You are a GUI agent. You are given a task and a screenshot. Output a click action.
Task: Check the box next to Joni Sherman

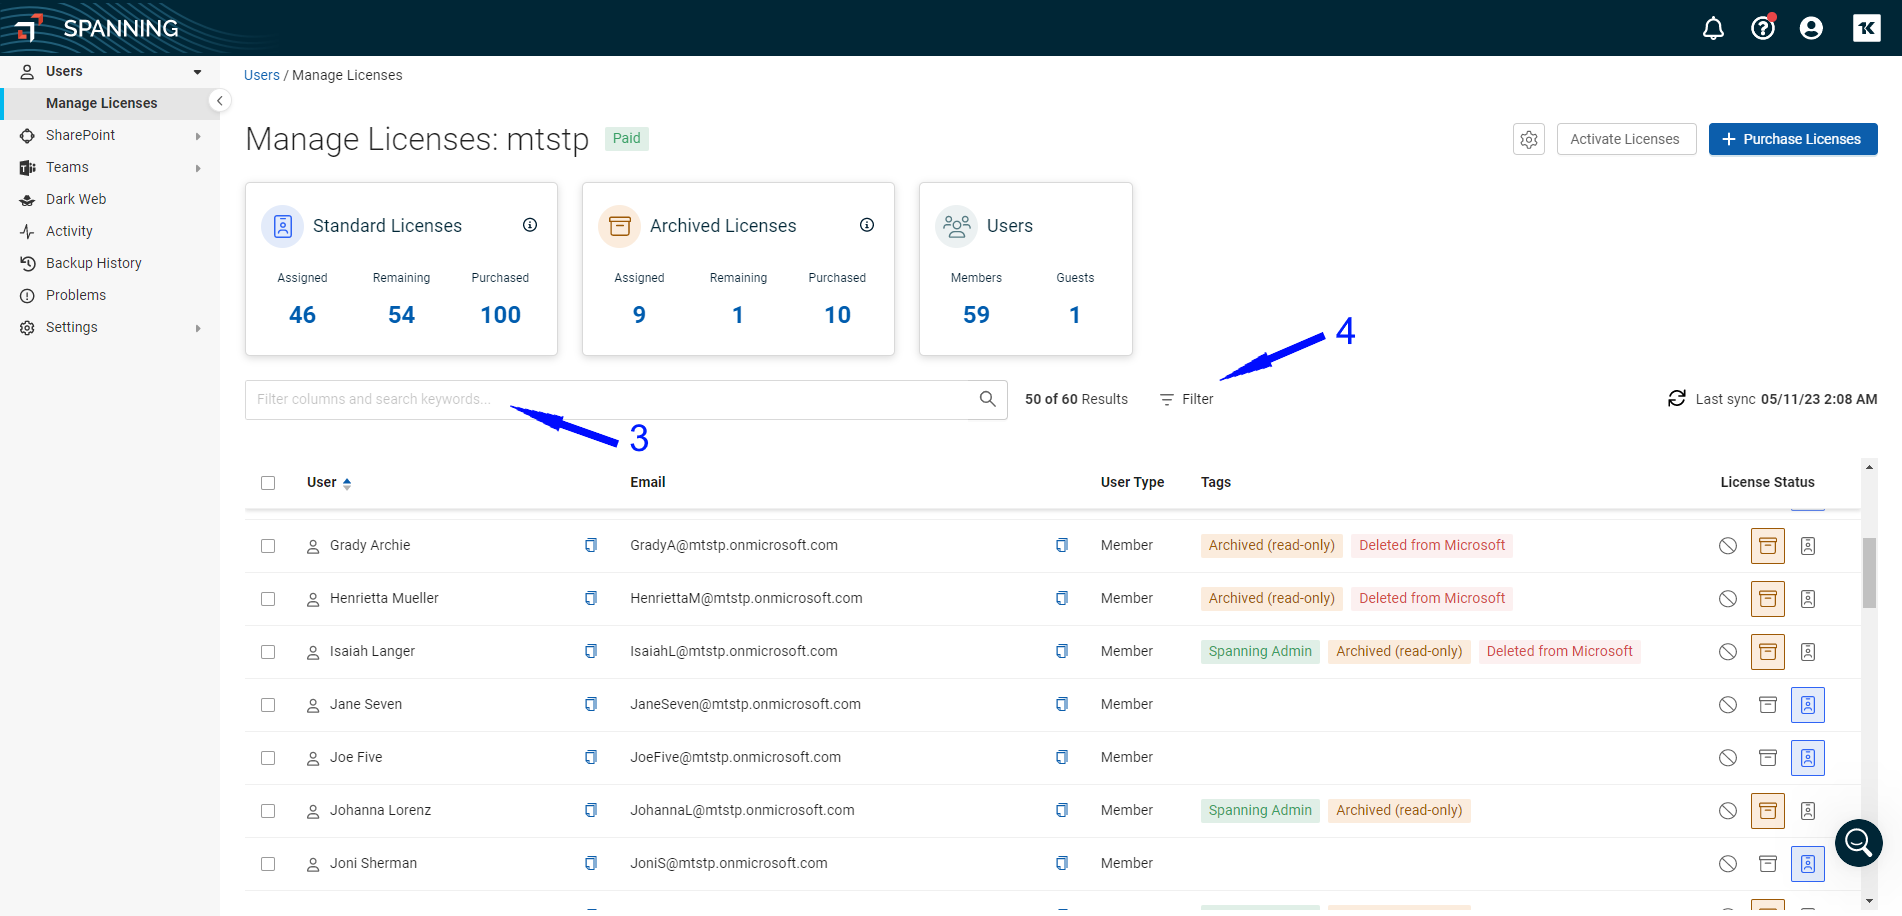[x=268, y=864]
